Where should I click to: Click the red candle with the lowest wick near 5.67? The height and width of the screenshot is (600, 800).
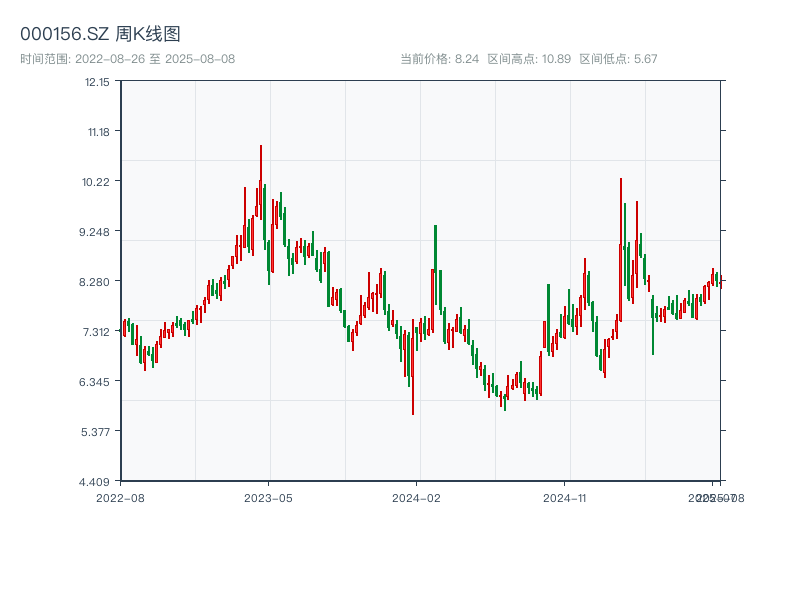(x=413, y=367)
